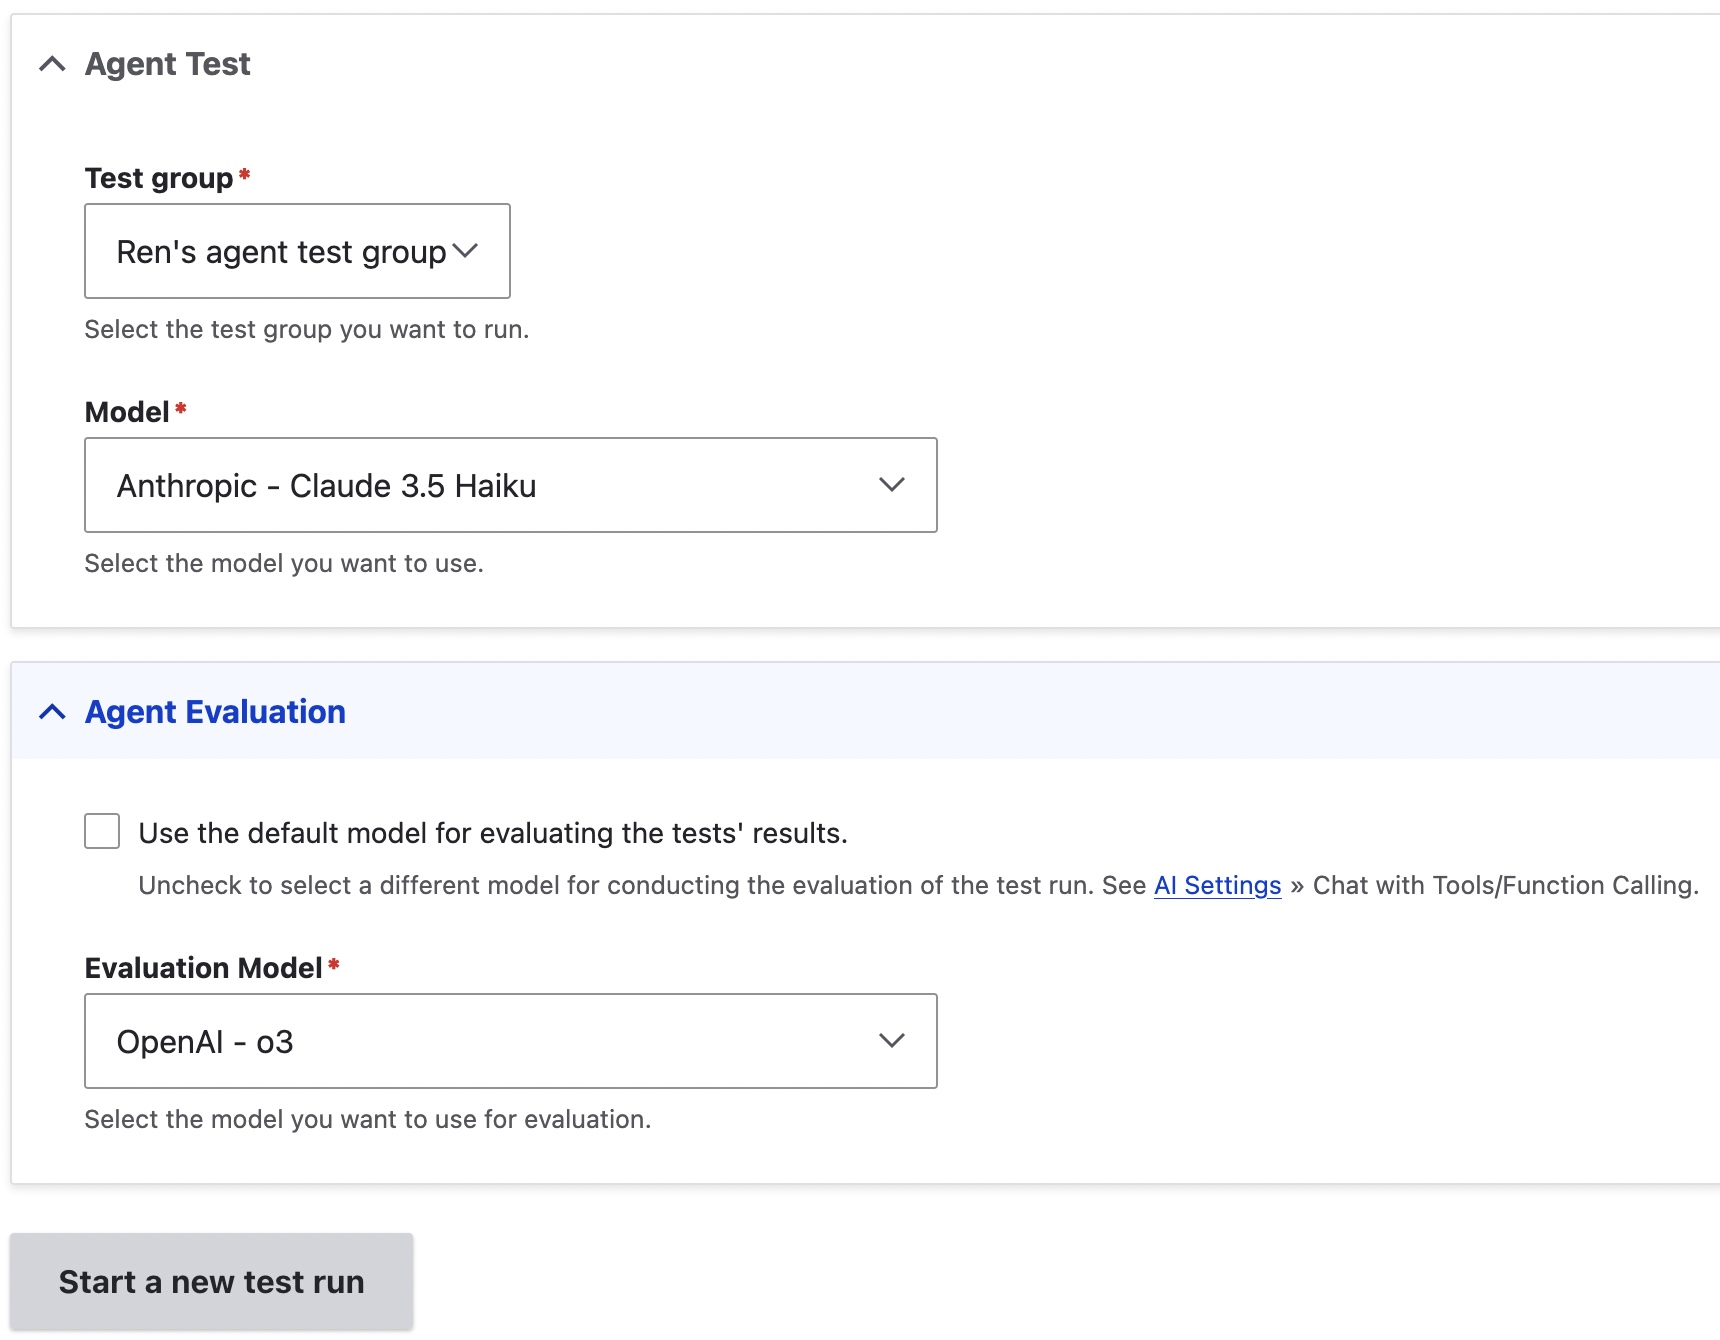Click the 'Uncheck to select a different model' description
The height and width of the screenshot is (1340, 1720).
(x=640, y=886)
